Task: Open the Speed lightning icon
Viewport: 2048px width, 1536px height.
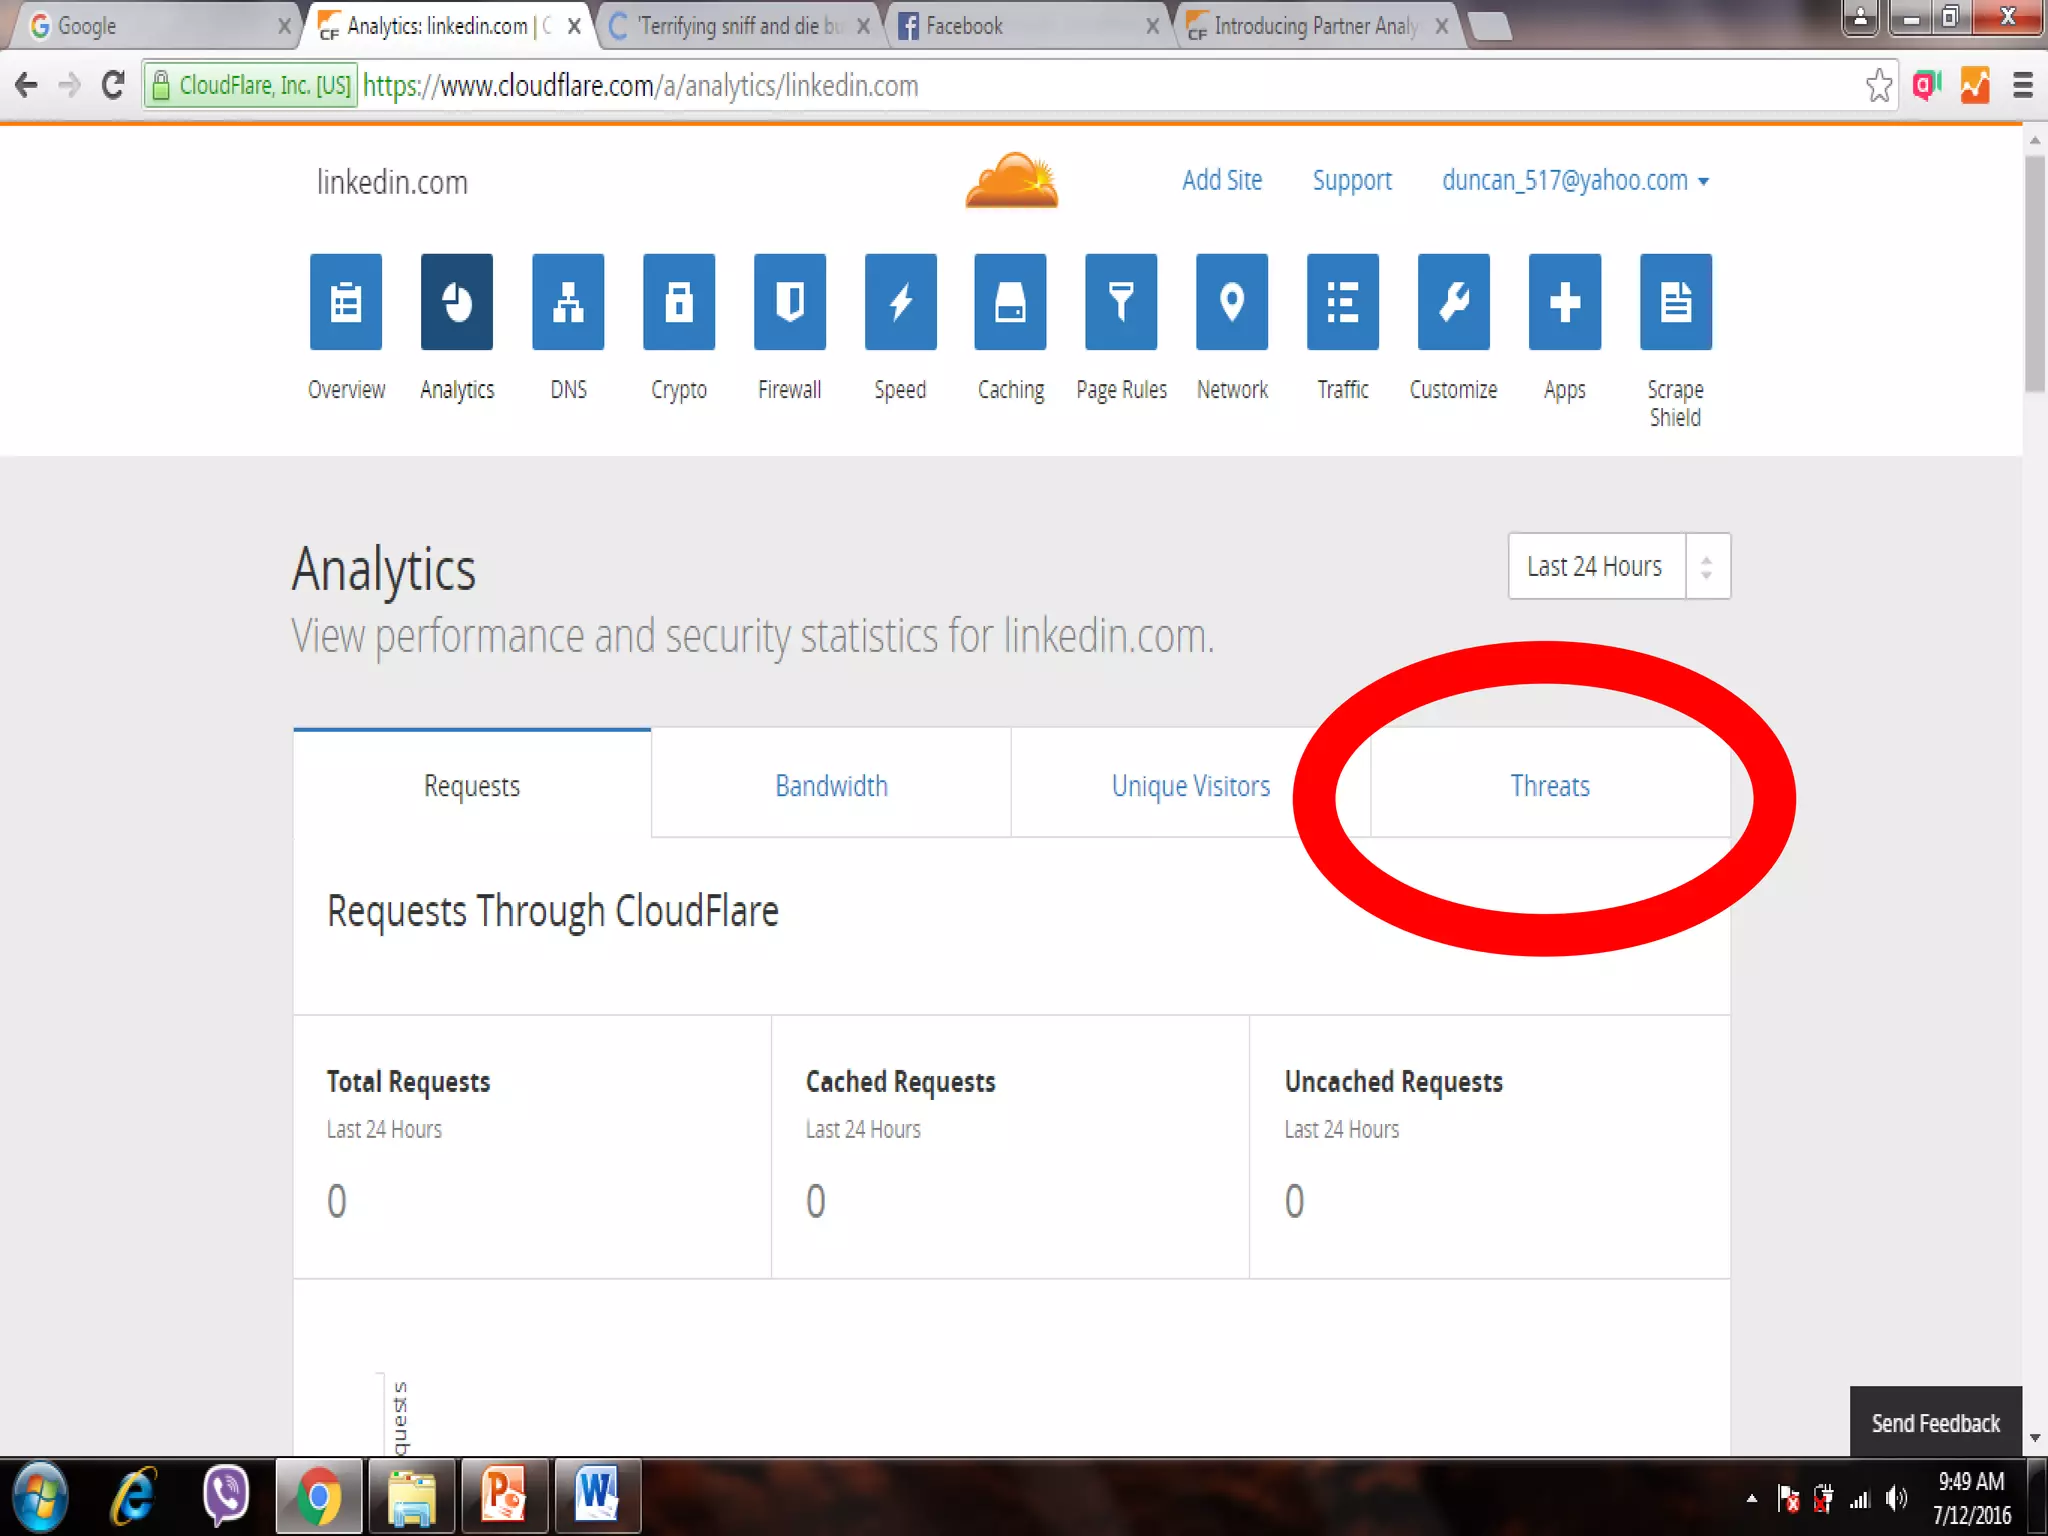Action: [900, 302]
